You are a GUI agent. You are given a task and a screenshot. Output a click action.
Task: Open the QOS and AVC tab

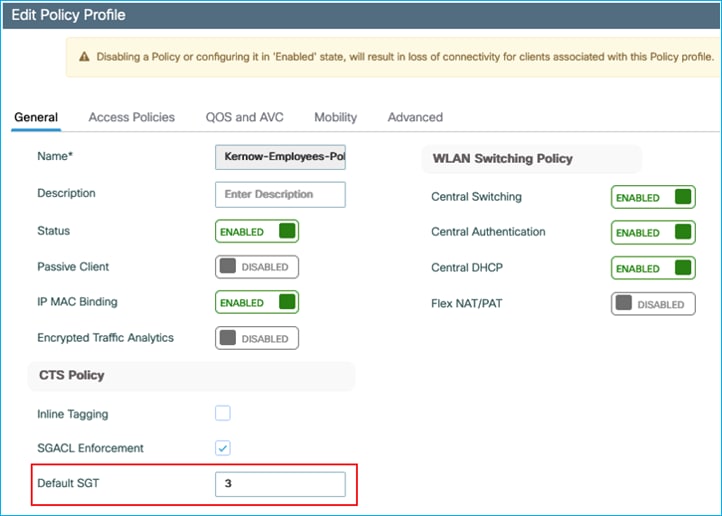(245, 117)
